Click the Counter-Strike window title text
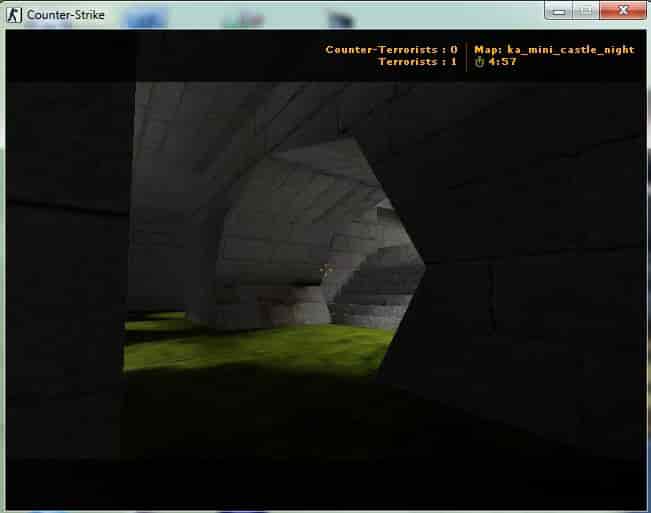 (66, 15)
